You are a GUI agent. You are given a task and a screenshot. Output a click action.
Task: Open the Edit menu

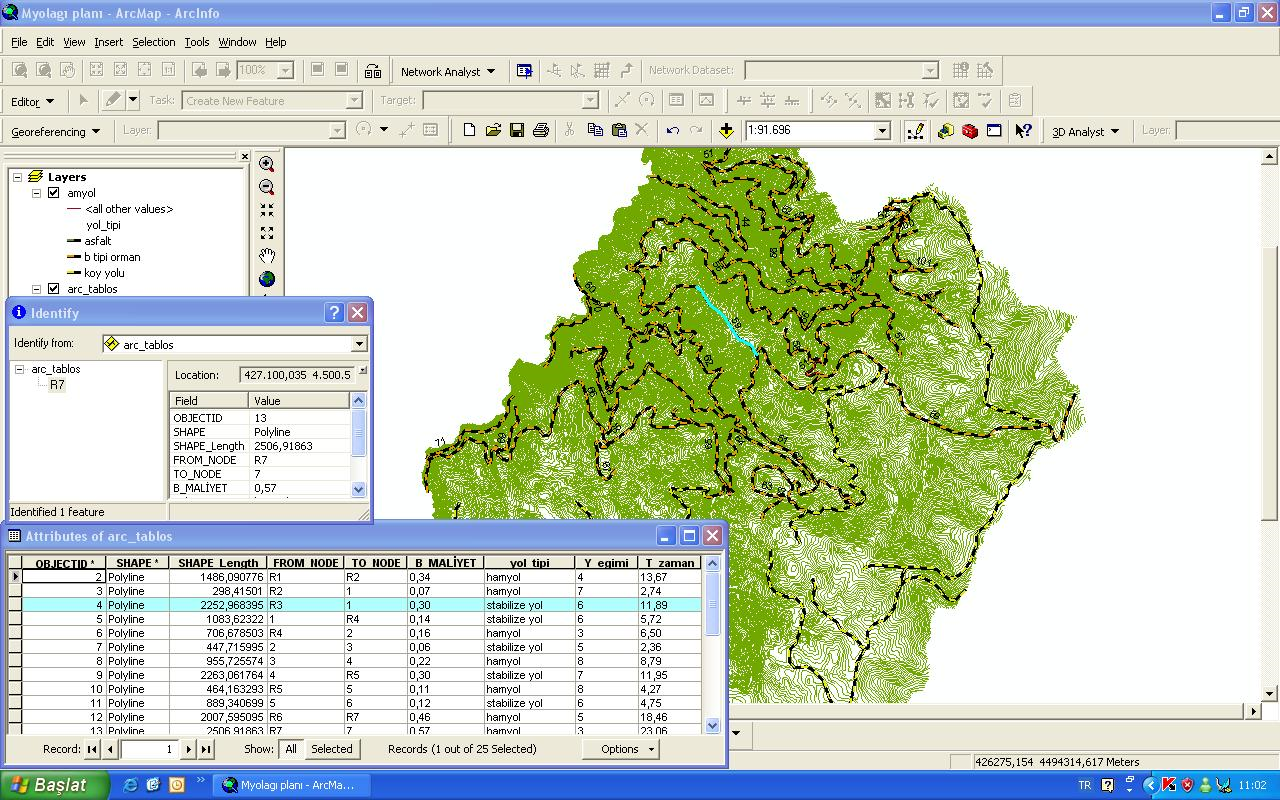45,42
